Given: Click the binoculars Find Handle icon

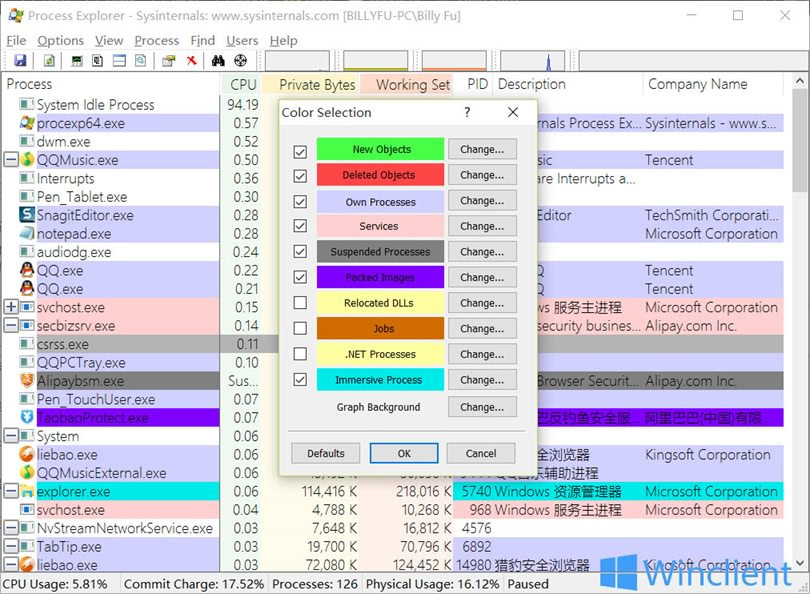Looking at the screenshot, I should tap(218, 60).
